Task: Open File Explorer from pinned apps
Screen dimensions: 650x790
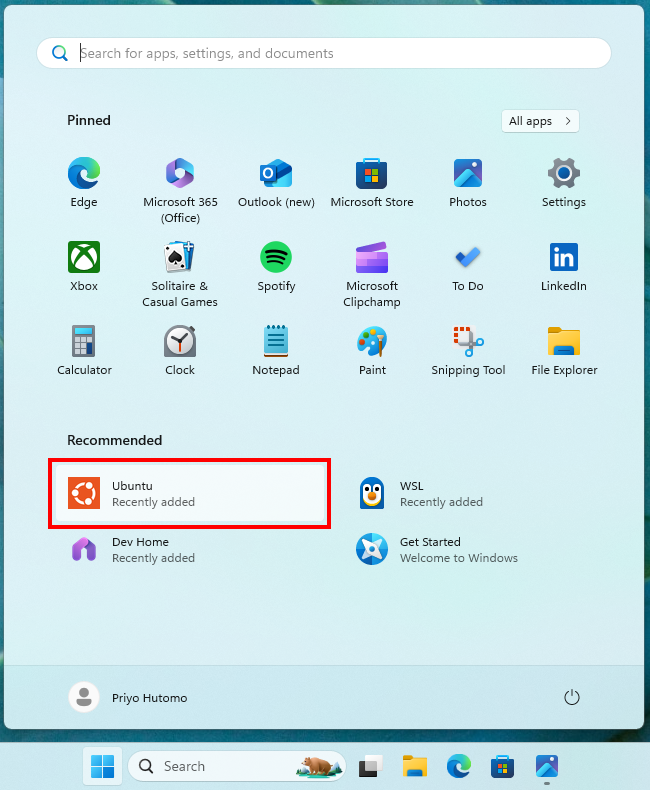Action: (x=564, y=351)
